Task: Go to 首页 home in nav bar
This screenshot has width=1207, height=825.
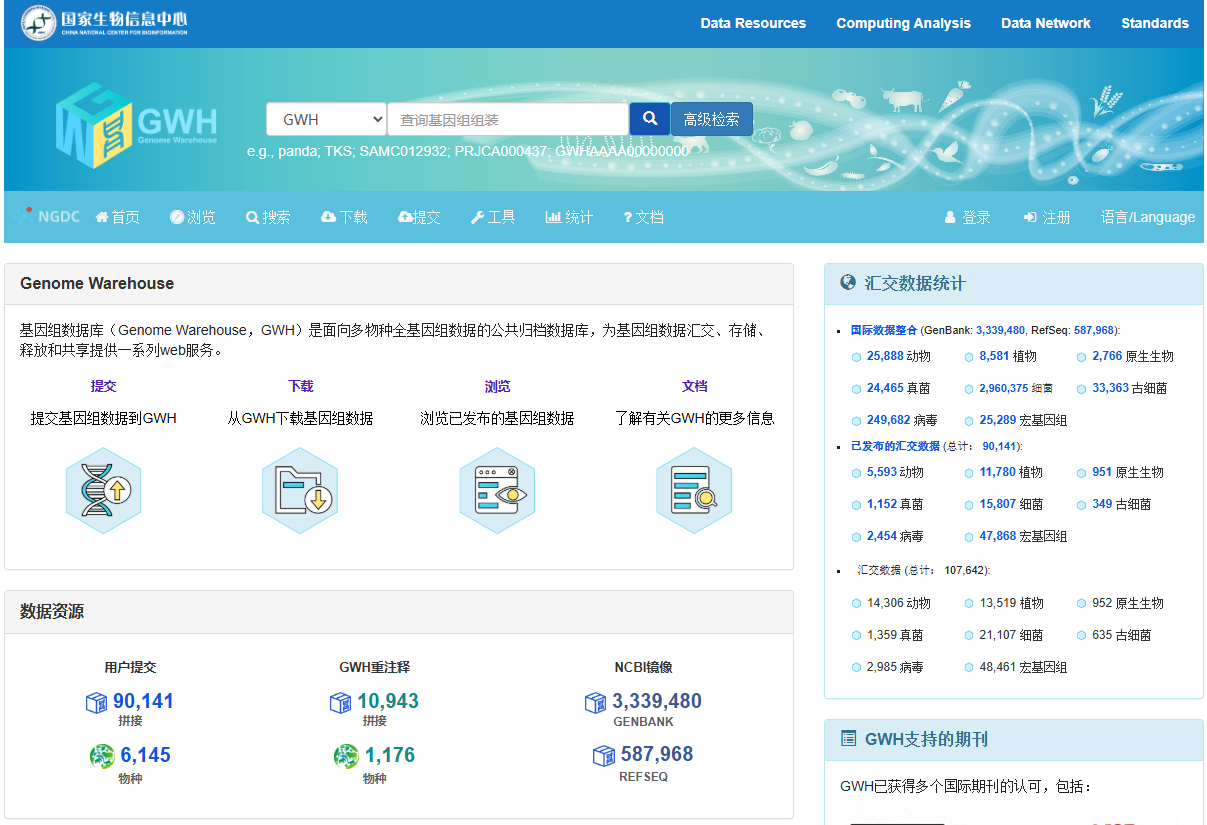Action: pyautogui.click(x=118, y=217)
